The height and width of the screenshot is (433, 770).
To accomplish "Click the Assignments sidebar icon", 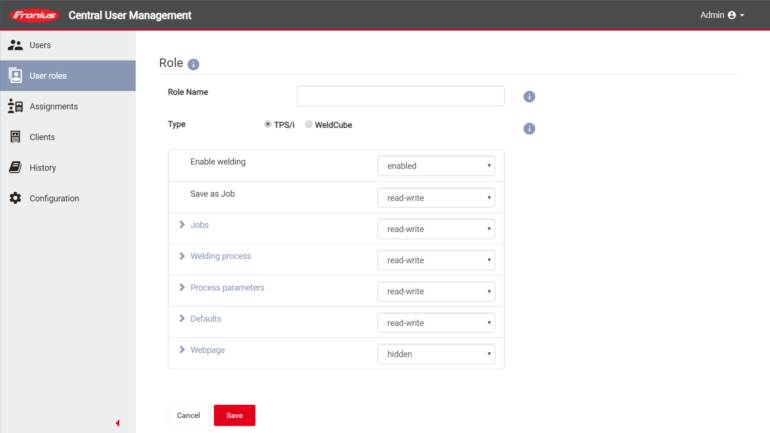I will [x=15, y=106].
